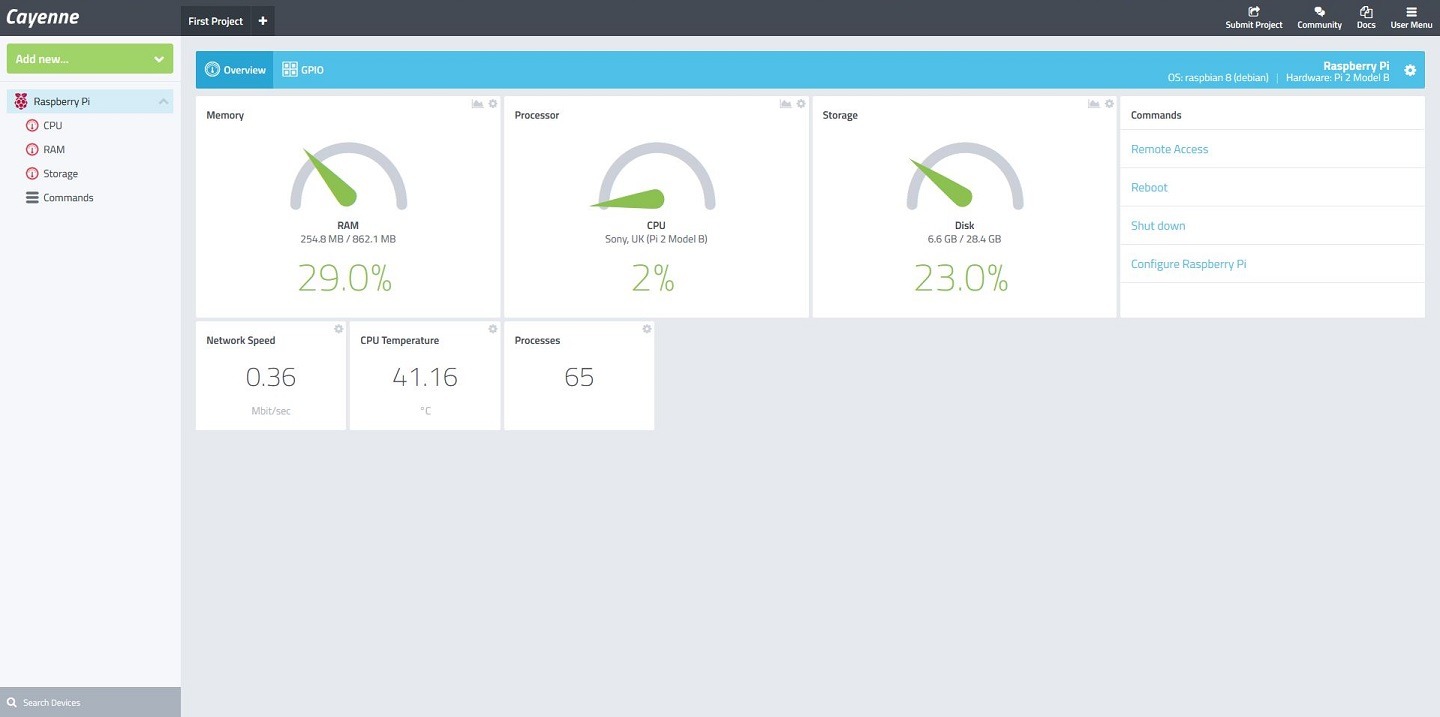Add a new project with plus button
The image size is (1440, 717).
point(263,21)
